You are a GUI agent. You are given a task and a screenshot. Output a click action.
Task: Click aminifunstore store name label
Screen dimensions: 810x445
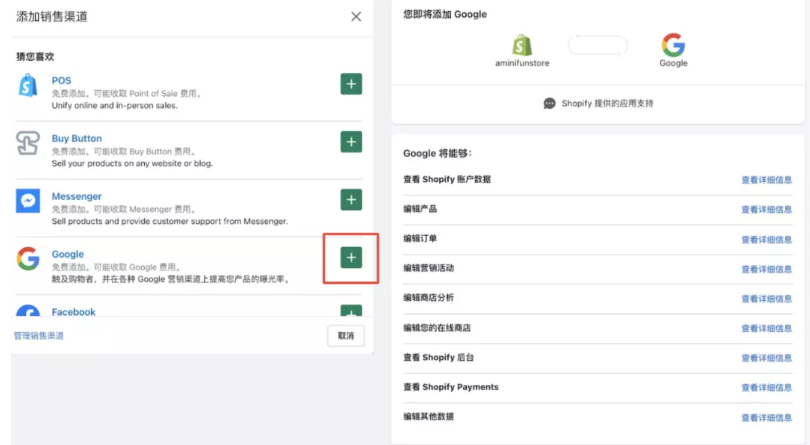522,63
